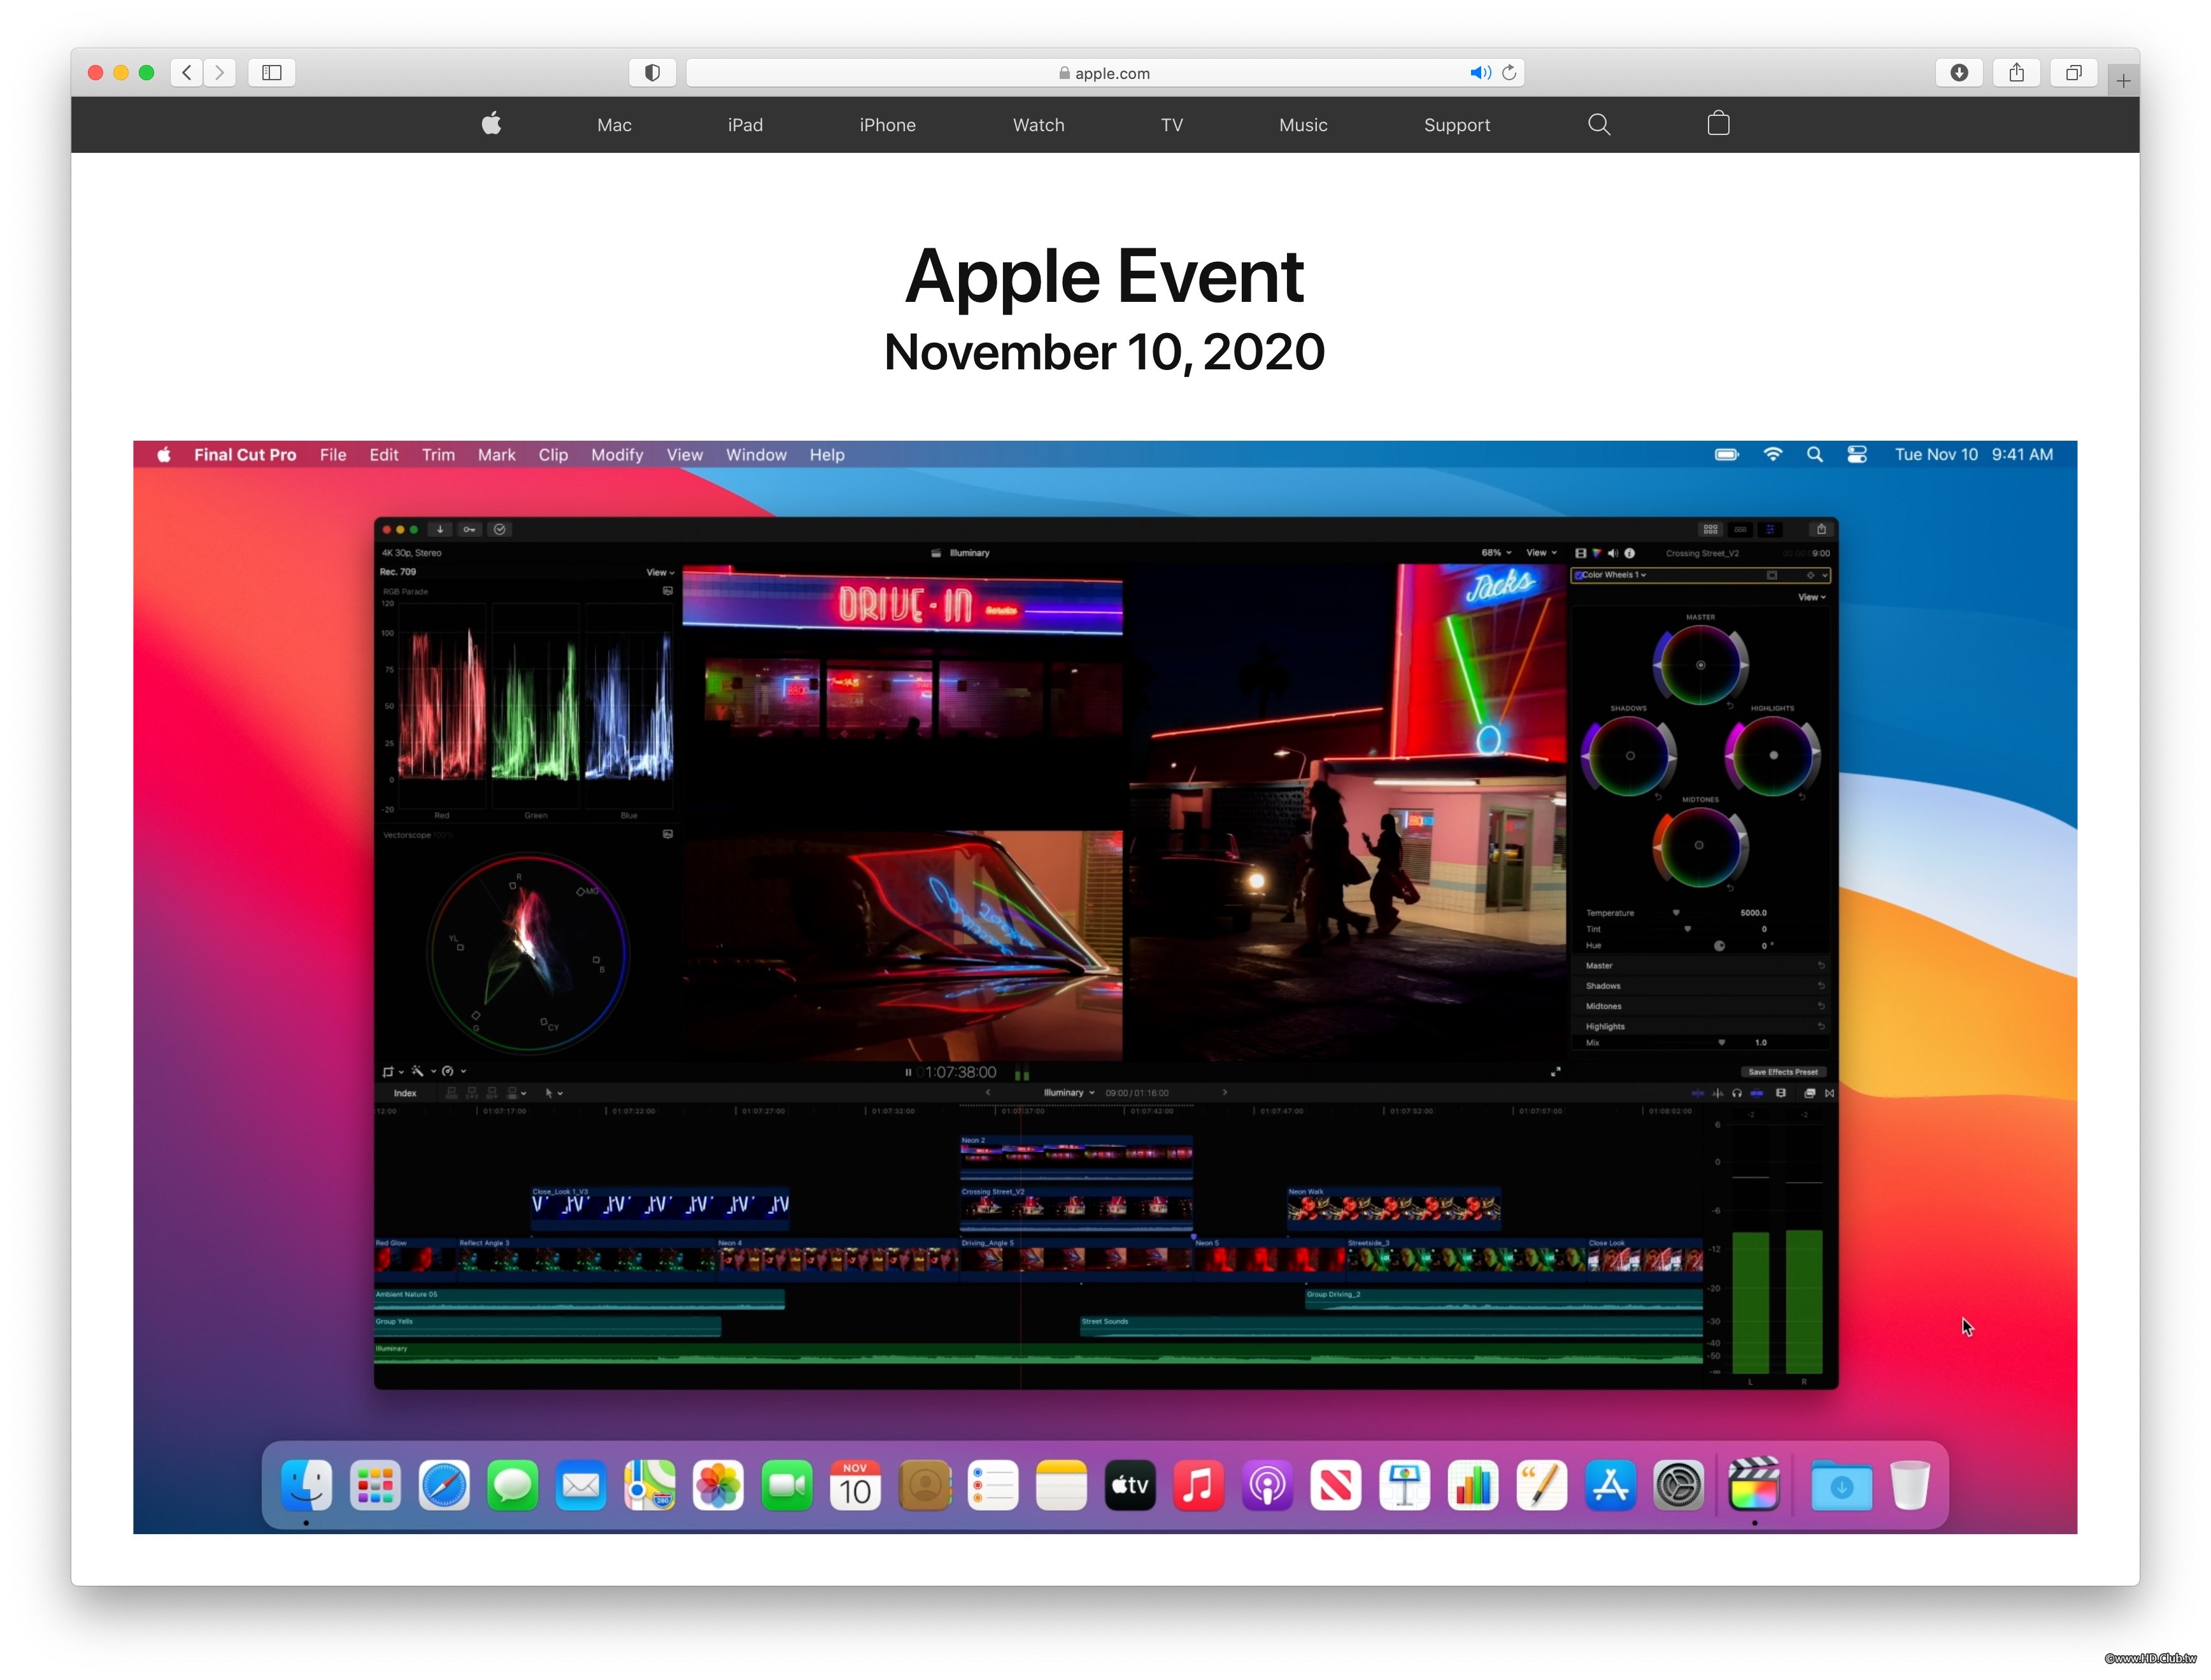Uncheck the Color Wheels 1 checkbox
The image size is (2211, 1680).
(1579, 575)
